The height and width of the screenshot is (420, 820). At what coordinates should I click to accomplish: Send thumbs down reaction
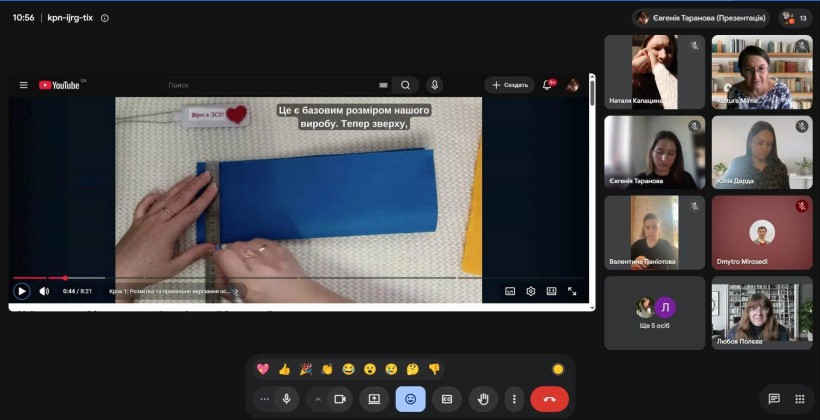click(x=434, y=369)
